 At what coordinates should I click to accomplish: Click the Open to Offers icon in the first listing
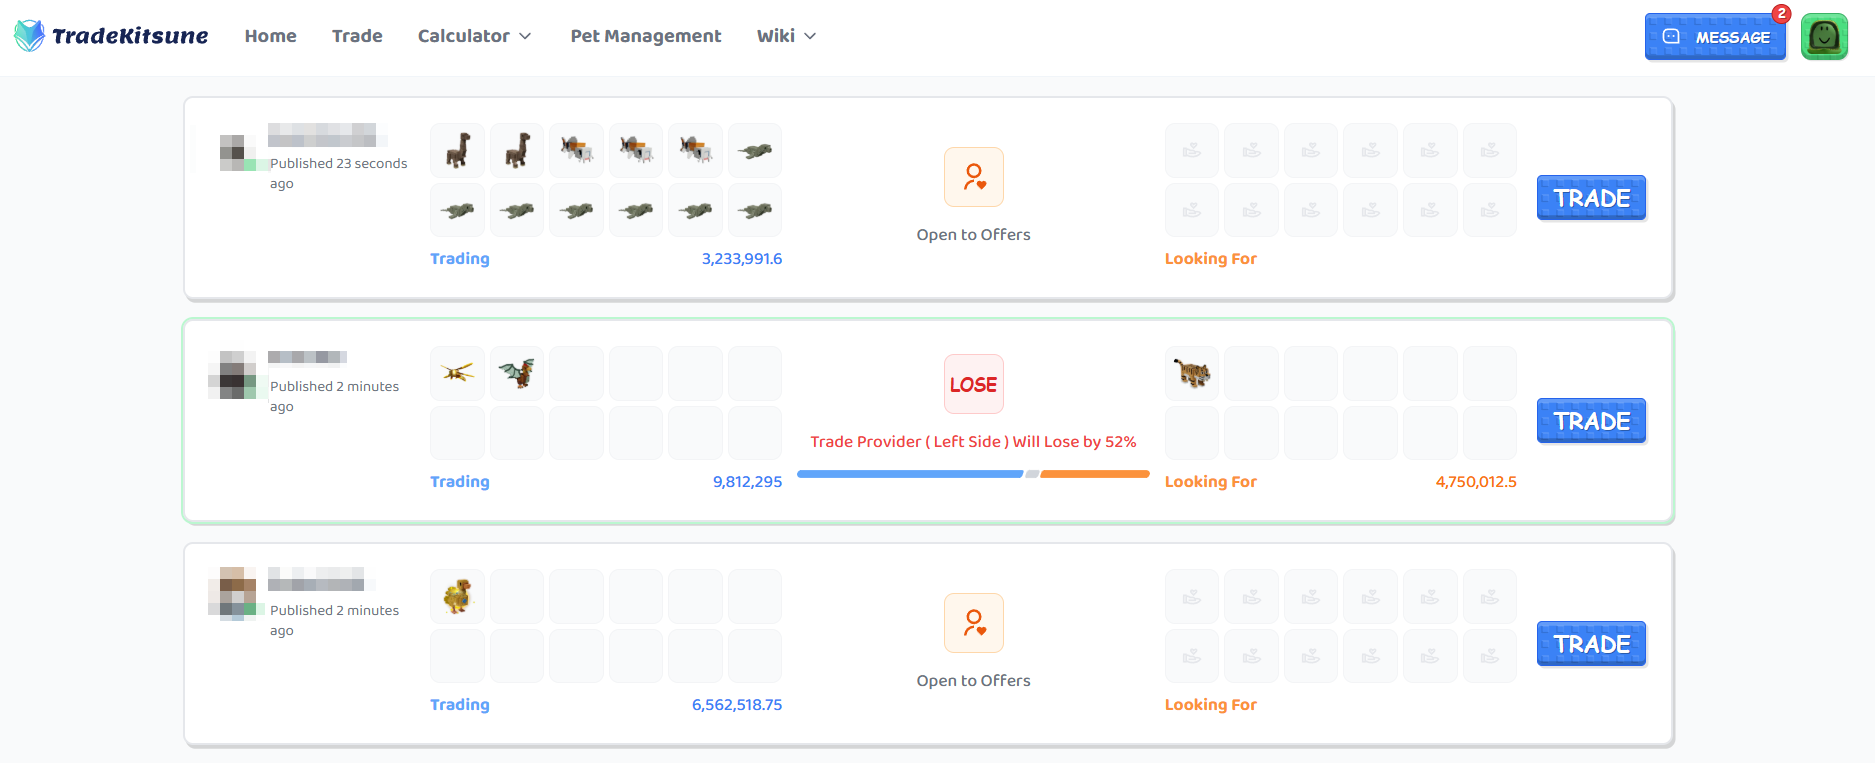click(x=973, y=177)
